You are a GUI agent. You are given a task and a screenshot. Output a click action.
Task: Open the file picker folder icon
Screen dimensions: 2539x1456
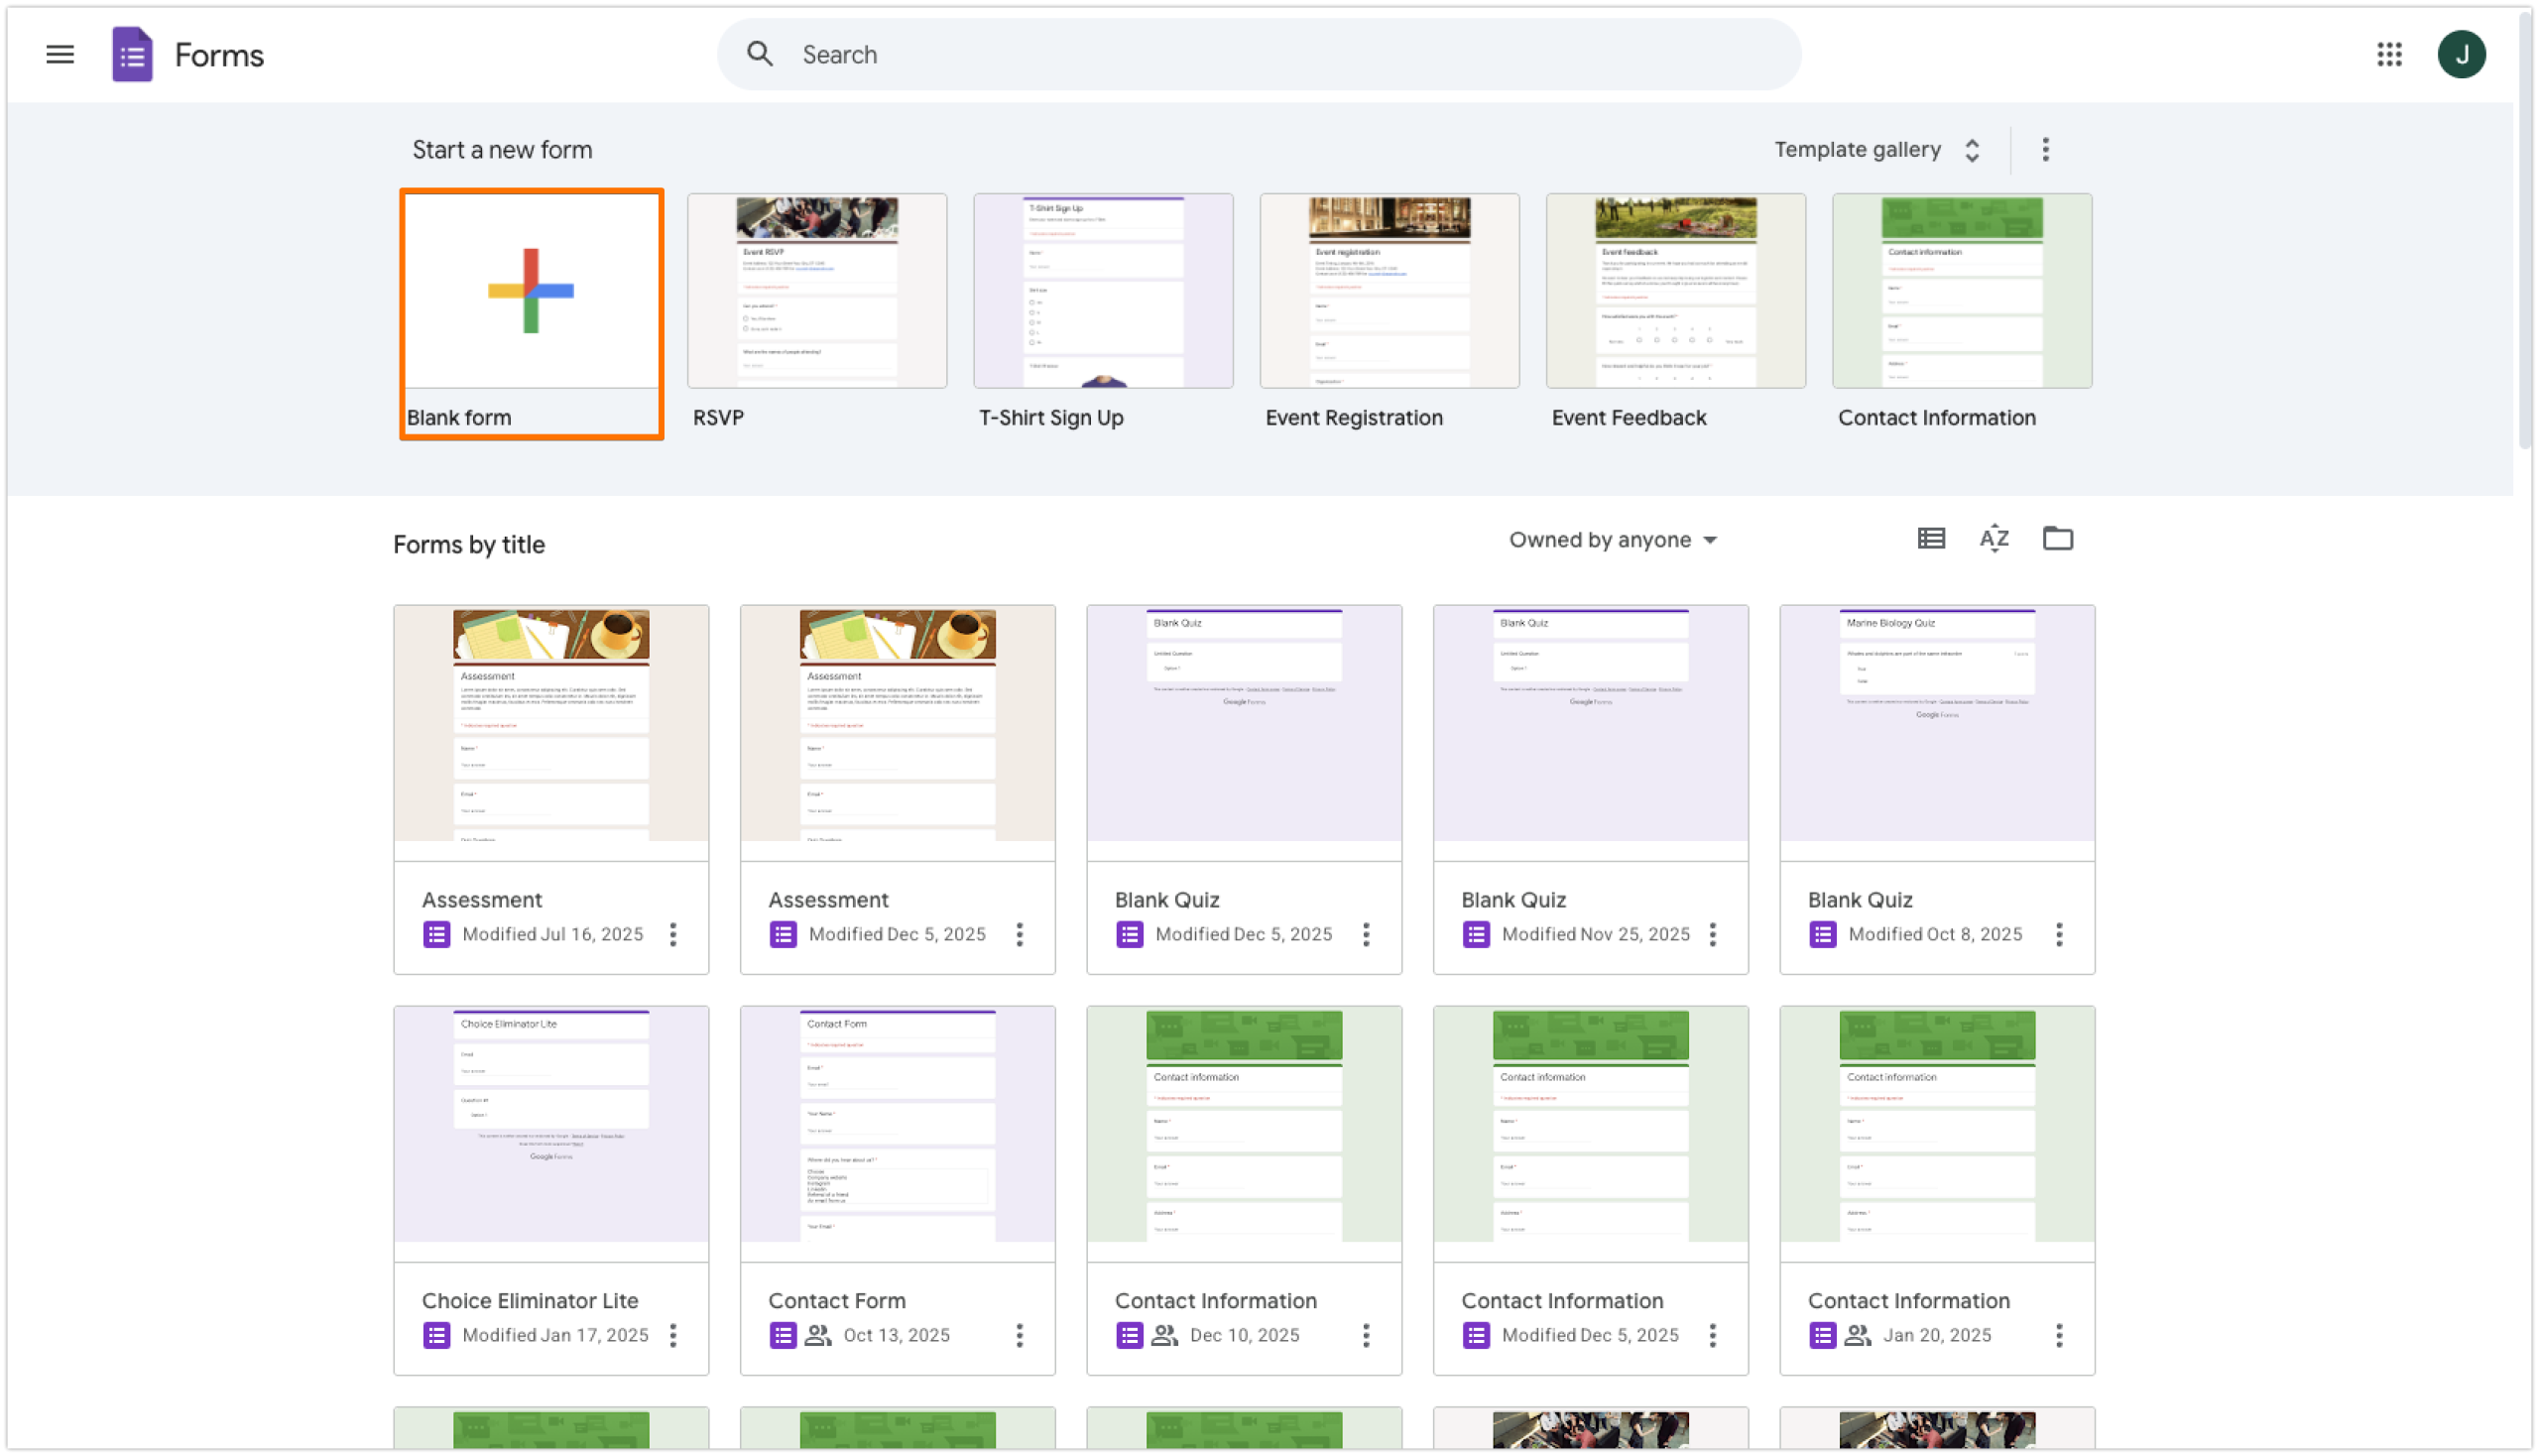point(2057,539)
